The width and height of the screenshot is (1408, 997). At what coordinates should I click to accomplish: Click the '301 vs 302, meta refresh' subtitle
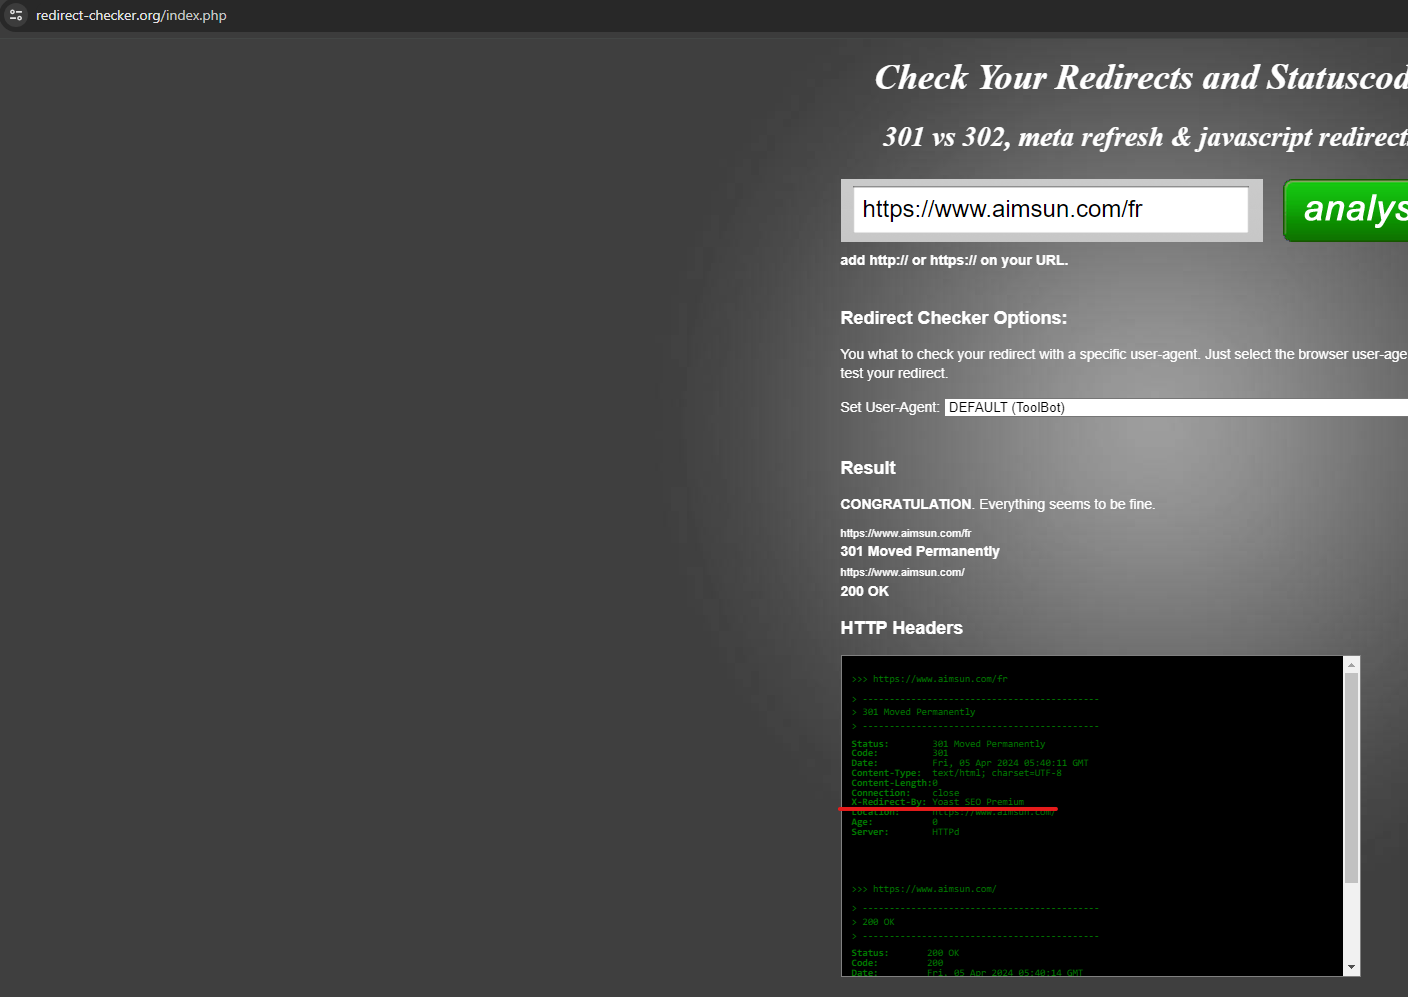click(1145, 137)
